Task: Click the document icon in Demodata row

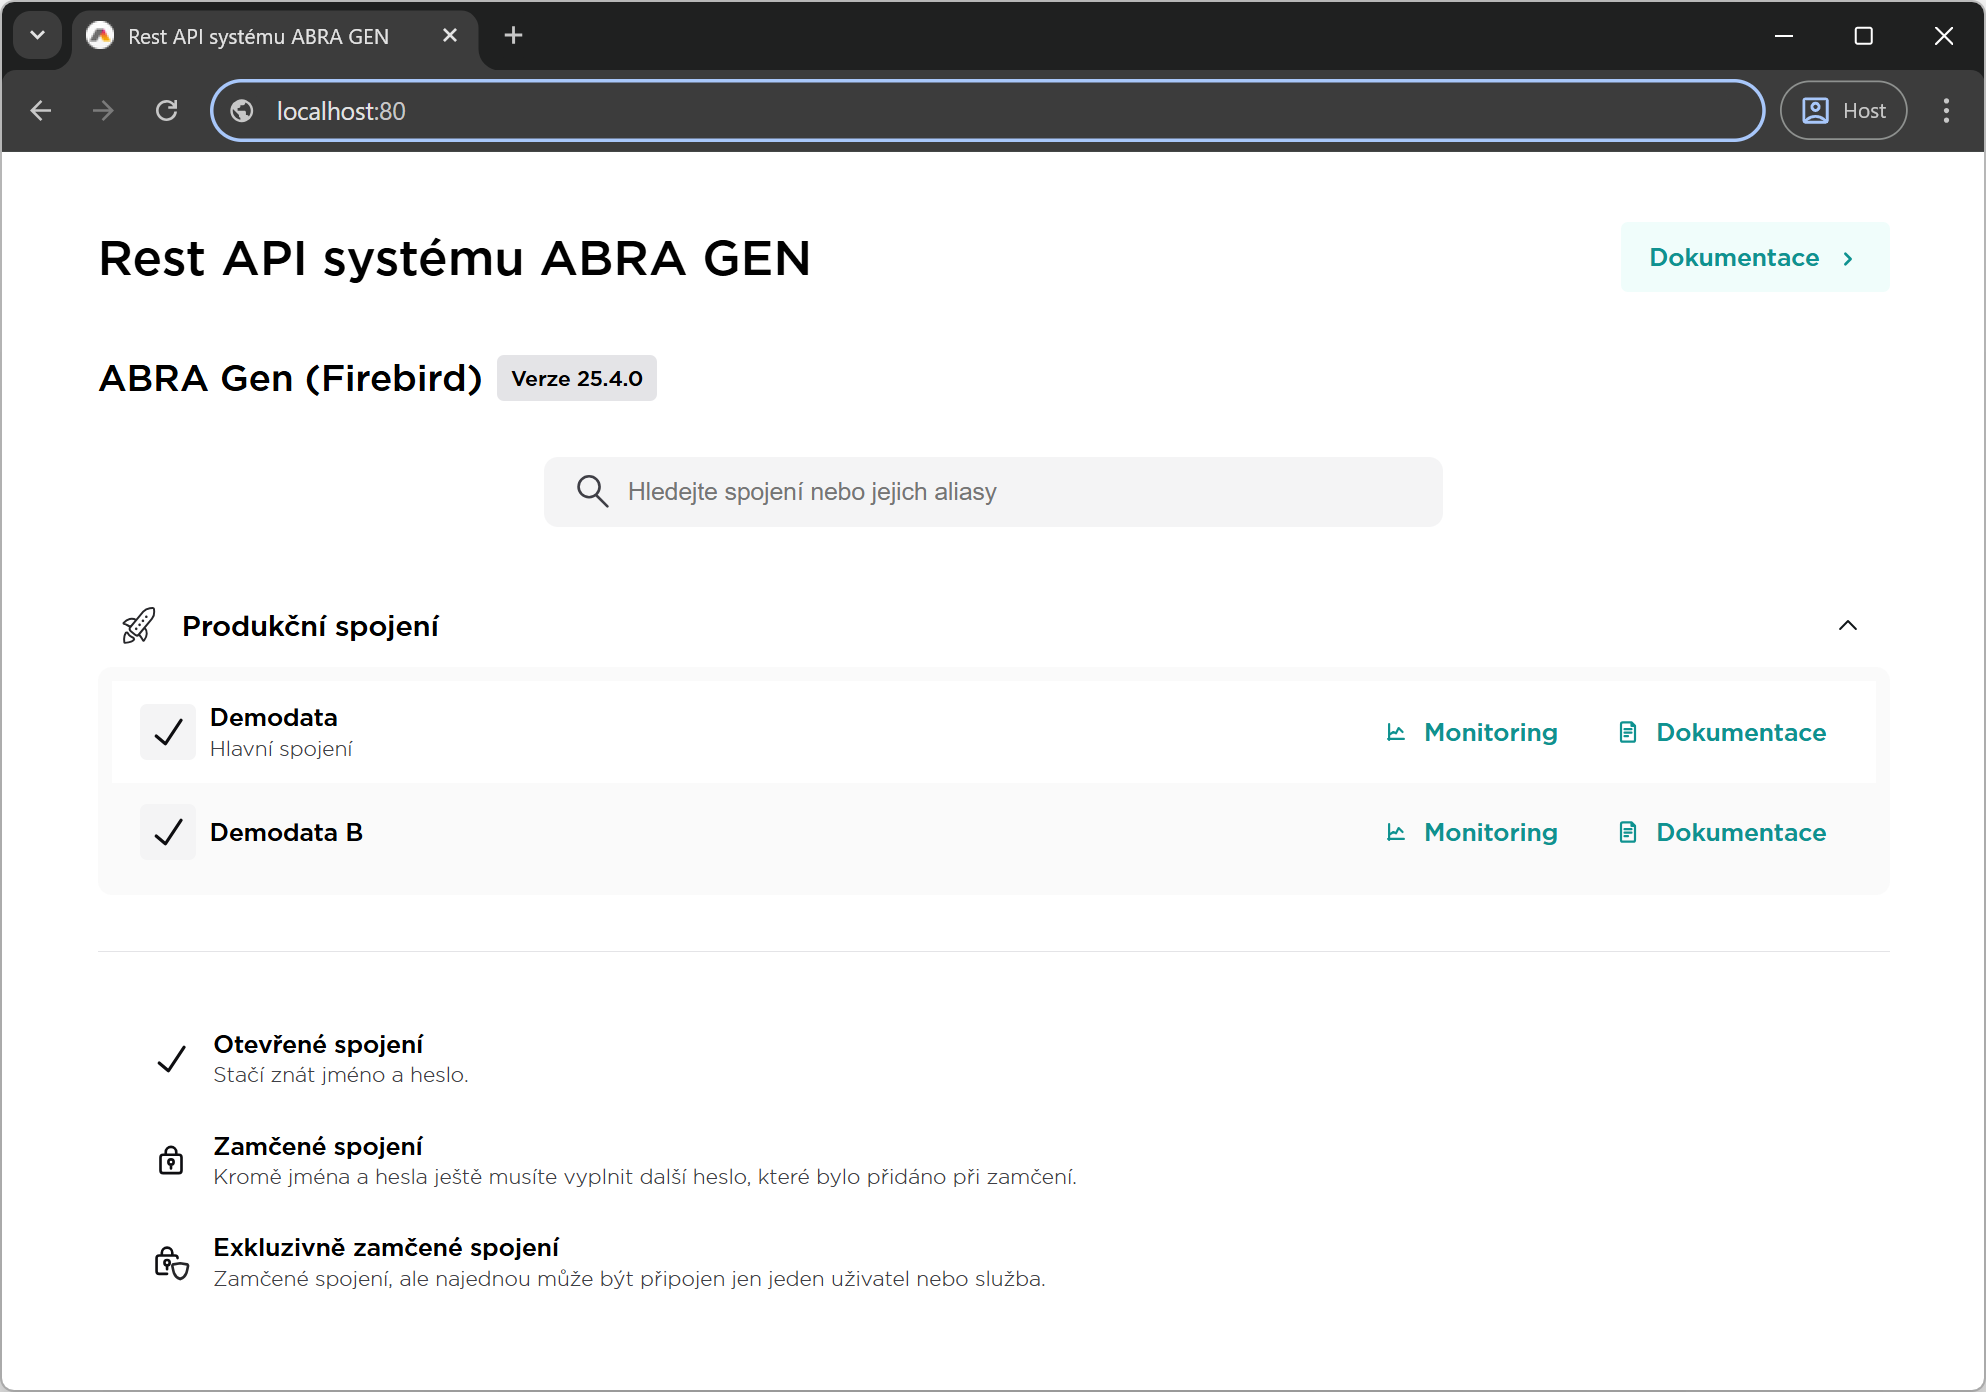Action: click(x=1628, y=732)
